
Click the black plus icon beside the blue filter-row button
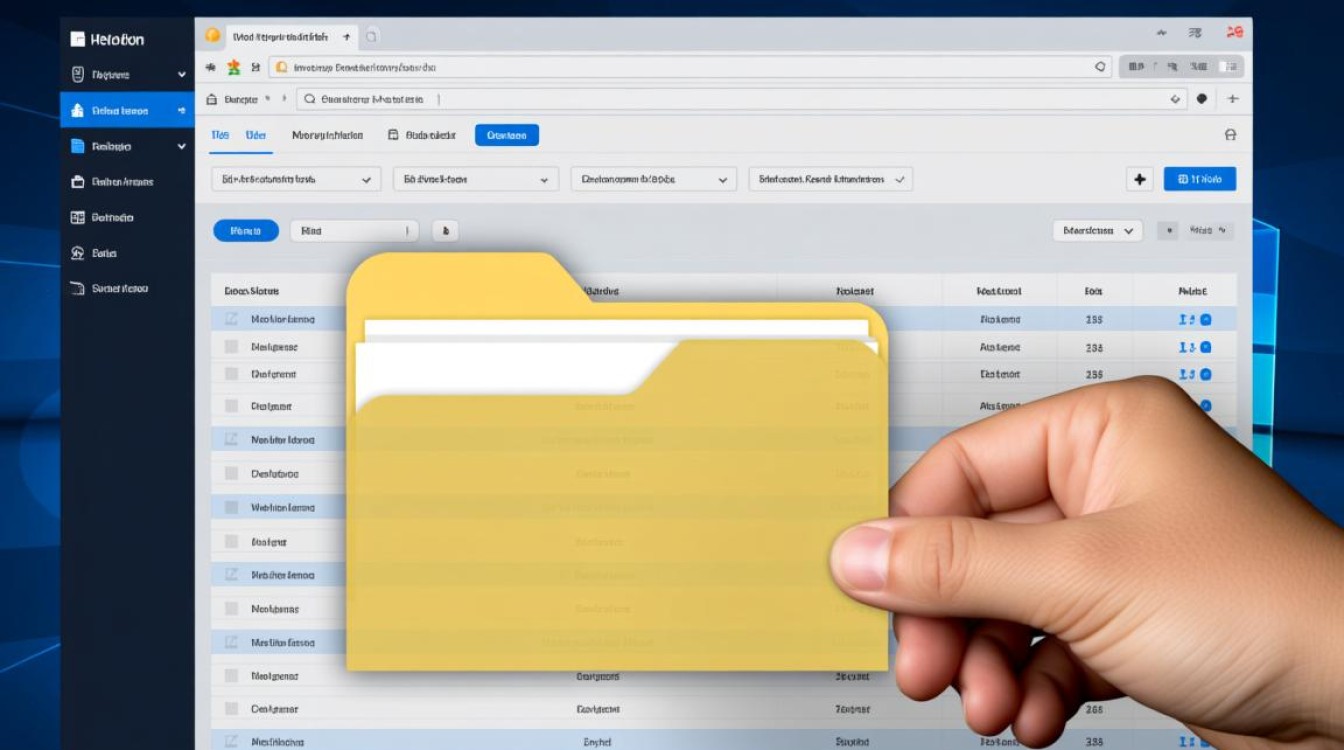pyautogui.click(x=1139, y=179)
